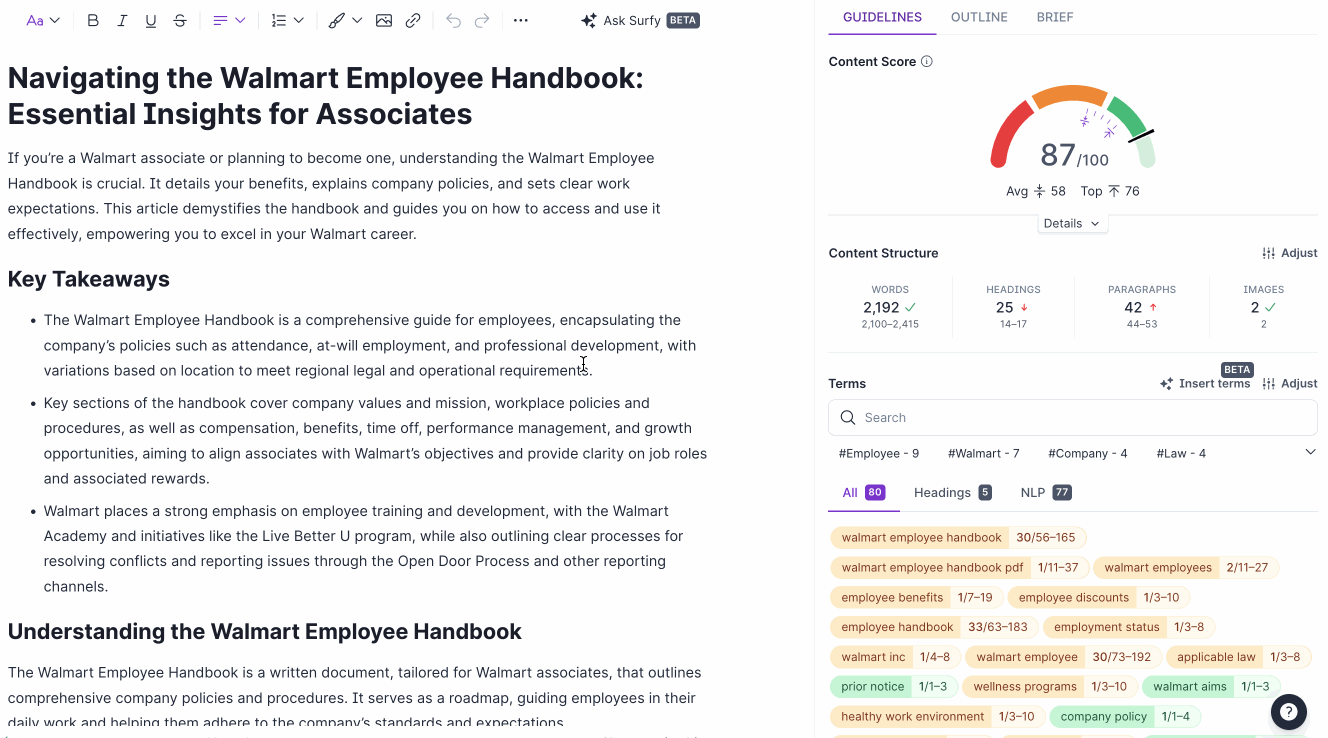
Task: Apply underline formatting
Action: tap(151, 20)
